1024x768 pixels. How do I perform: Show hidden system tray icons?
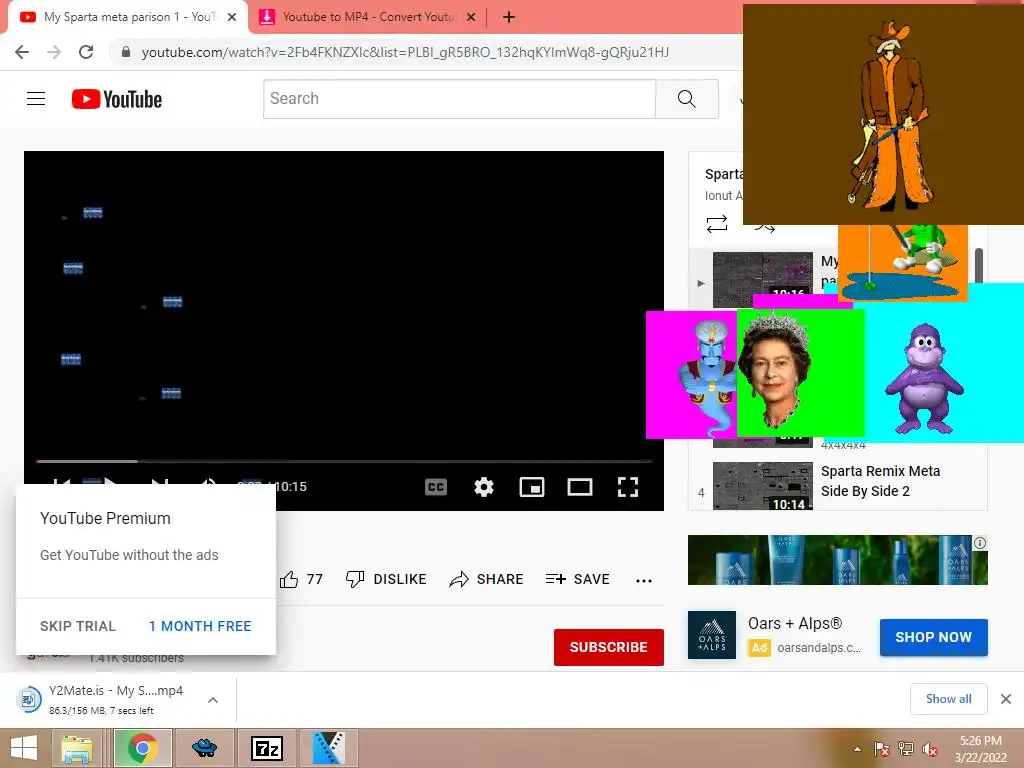[857, 749]
